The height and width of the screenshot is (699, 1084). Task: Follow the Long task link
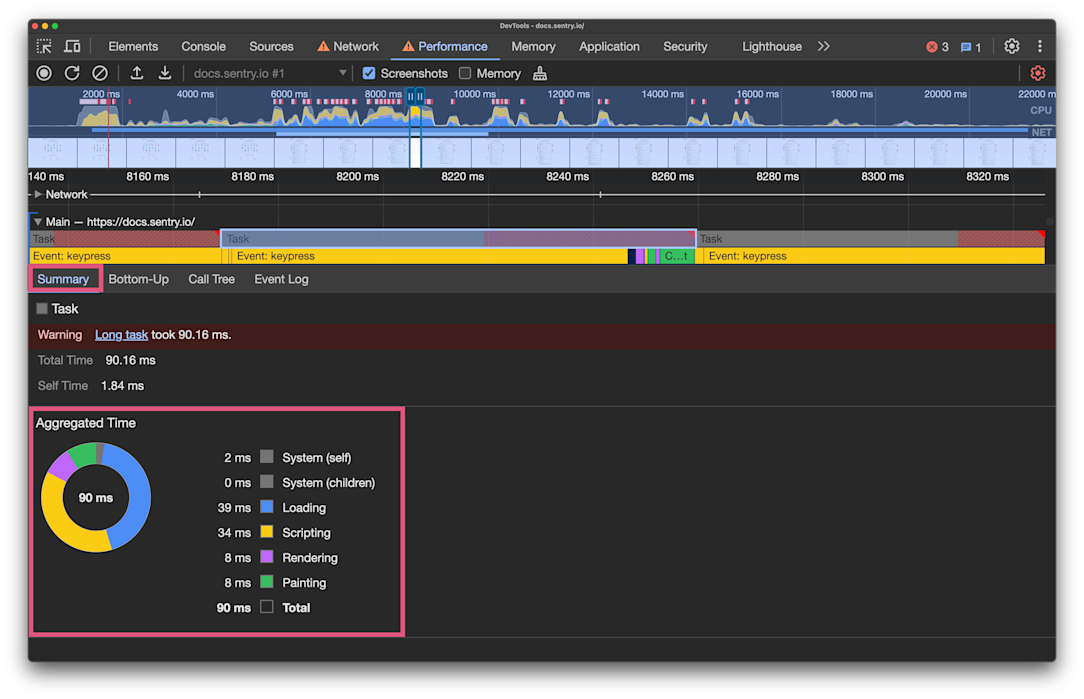[121, 335]
